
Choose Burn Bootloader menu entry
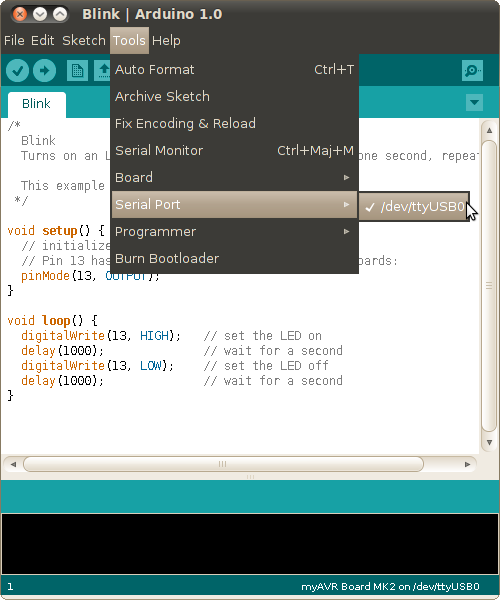coord(235,259)
